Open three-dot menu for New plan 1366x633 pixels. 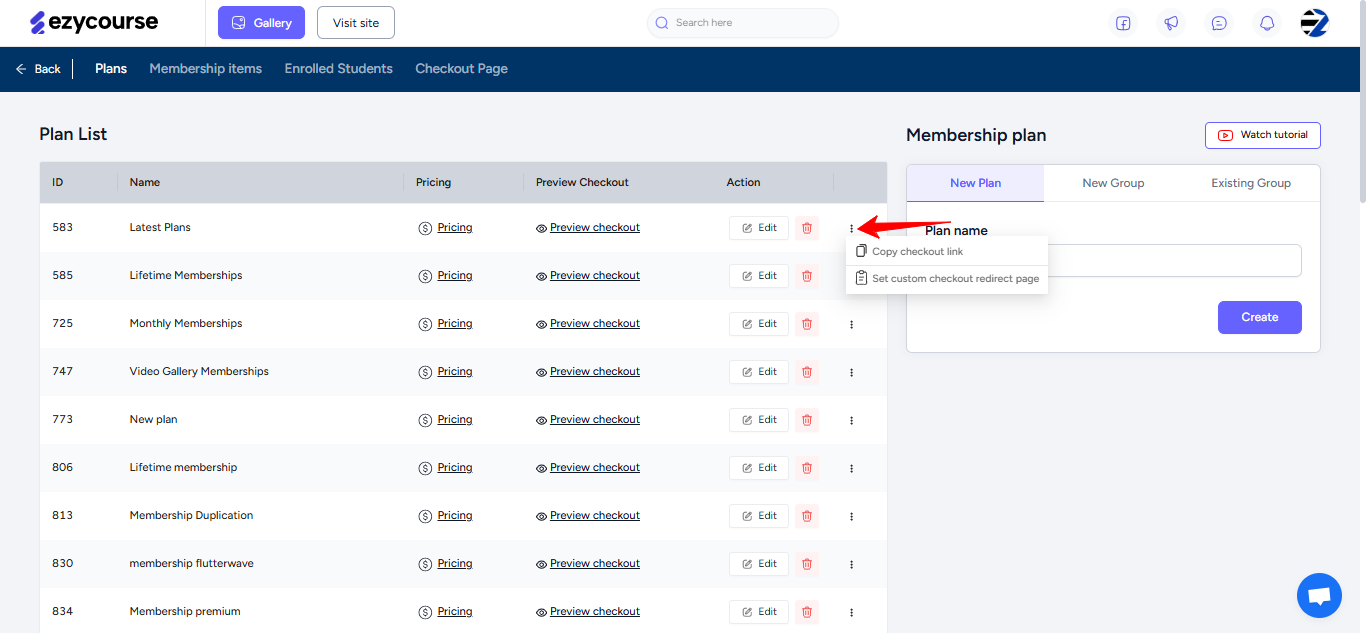click(852, 420)
